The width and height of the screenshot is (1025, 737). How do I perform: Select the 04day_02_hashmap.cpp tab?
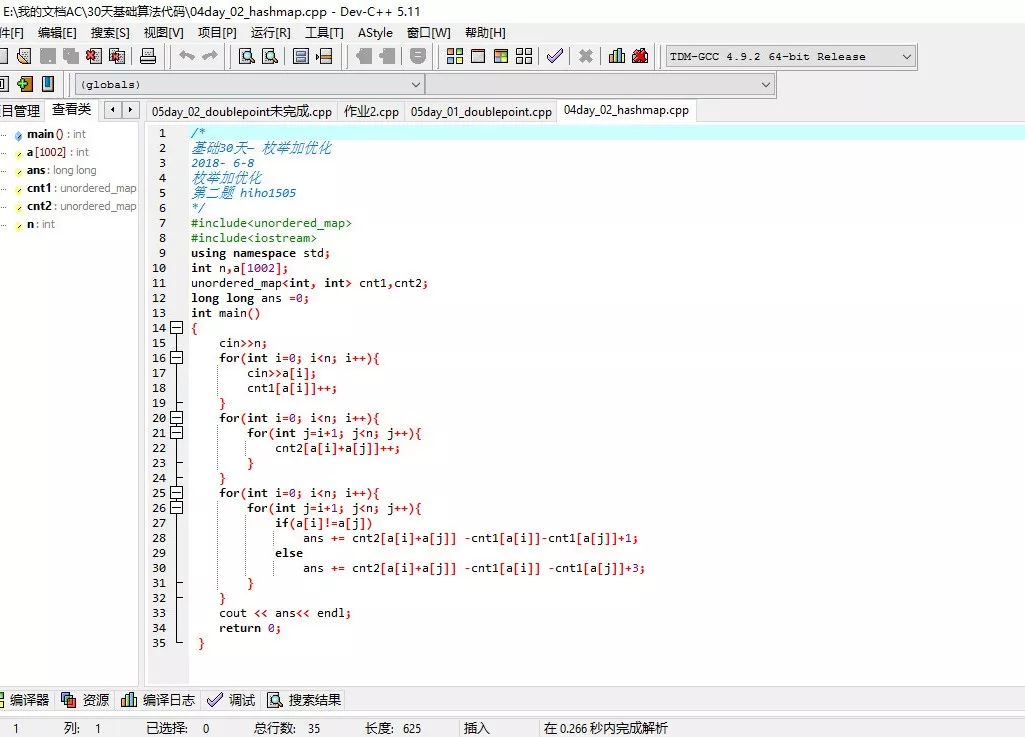pyautogui.click(x=626, y=110)
